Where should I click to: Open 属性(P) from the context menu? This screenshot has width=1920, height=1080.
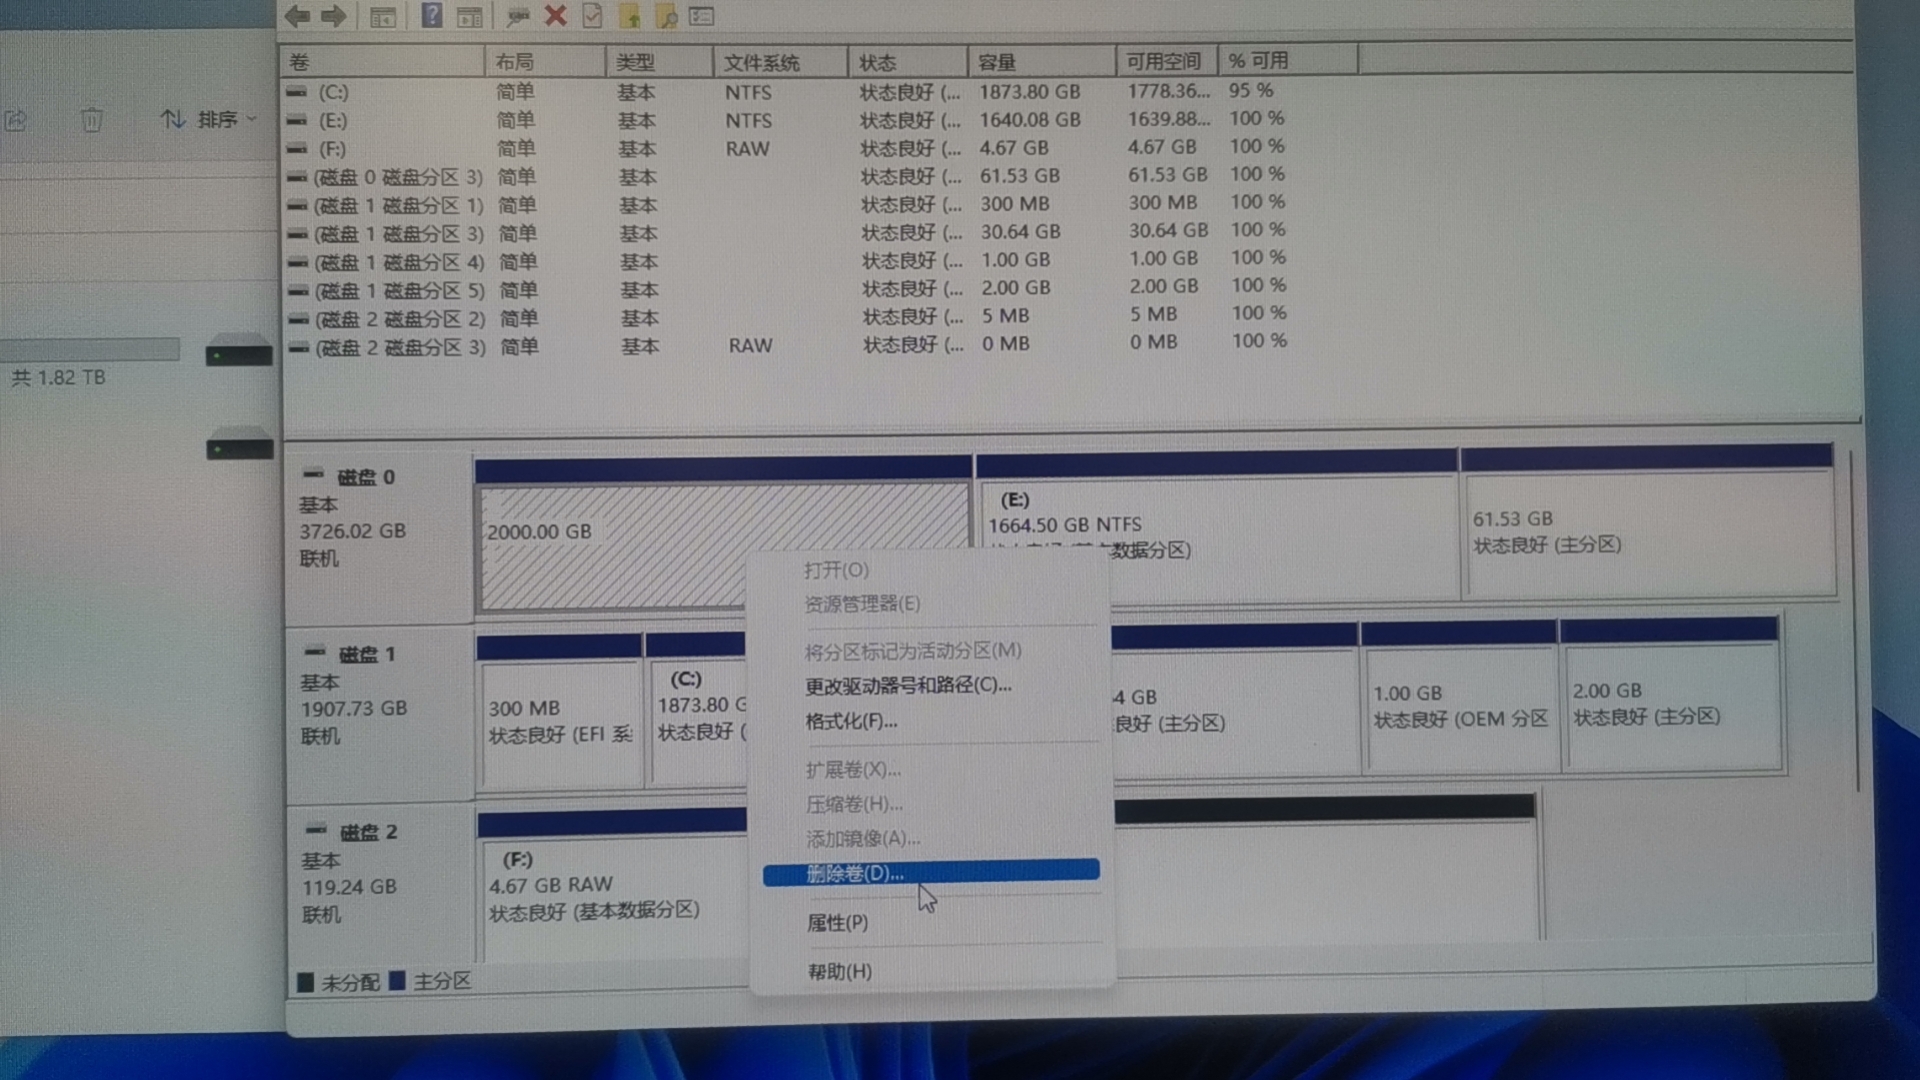pos(837,923)
